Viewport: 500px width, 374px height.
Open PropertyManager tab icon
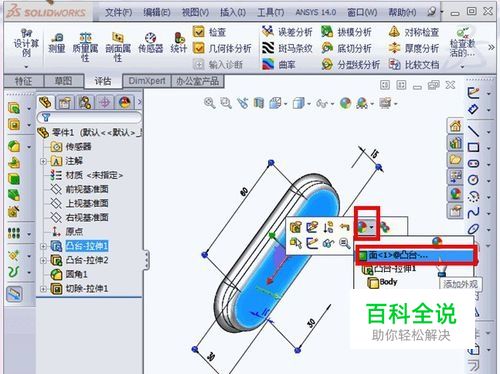tap(65, 102)
